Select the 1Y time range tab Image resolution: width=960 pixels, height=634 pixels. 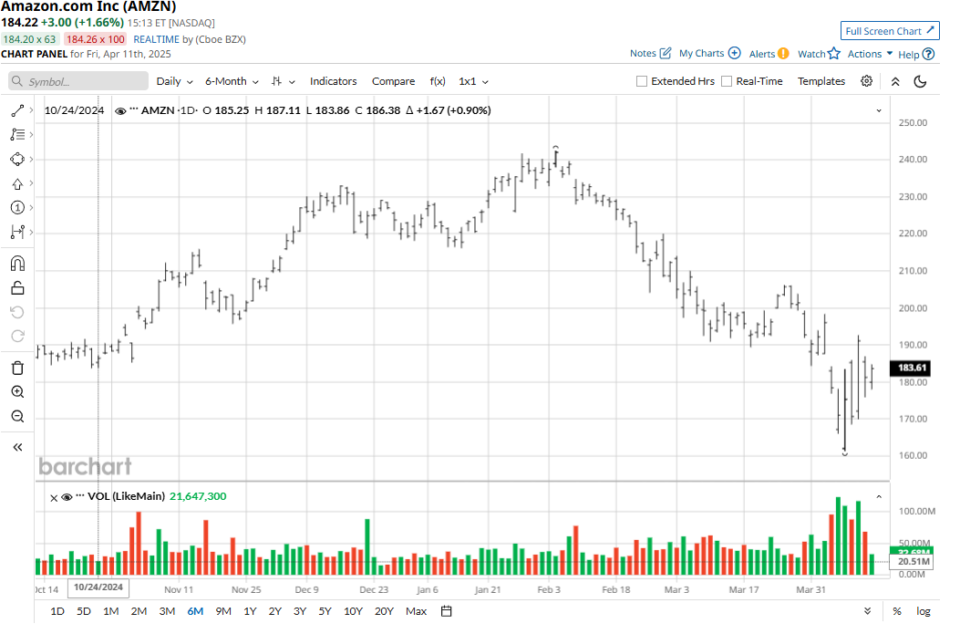(x=250, y=611)
